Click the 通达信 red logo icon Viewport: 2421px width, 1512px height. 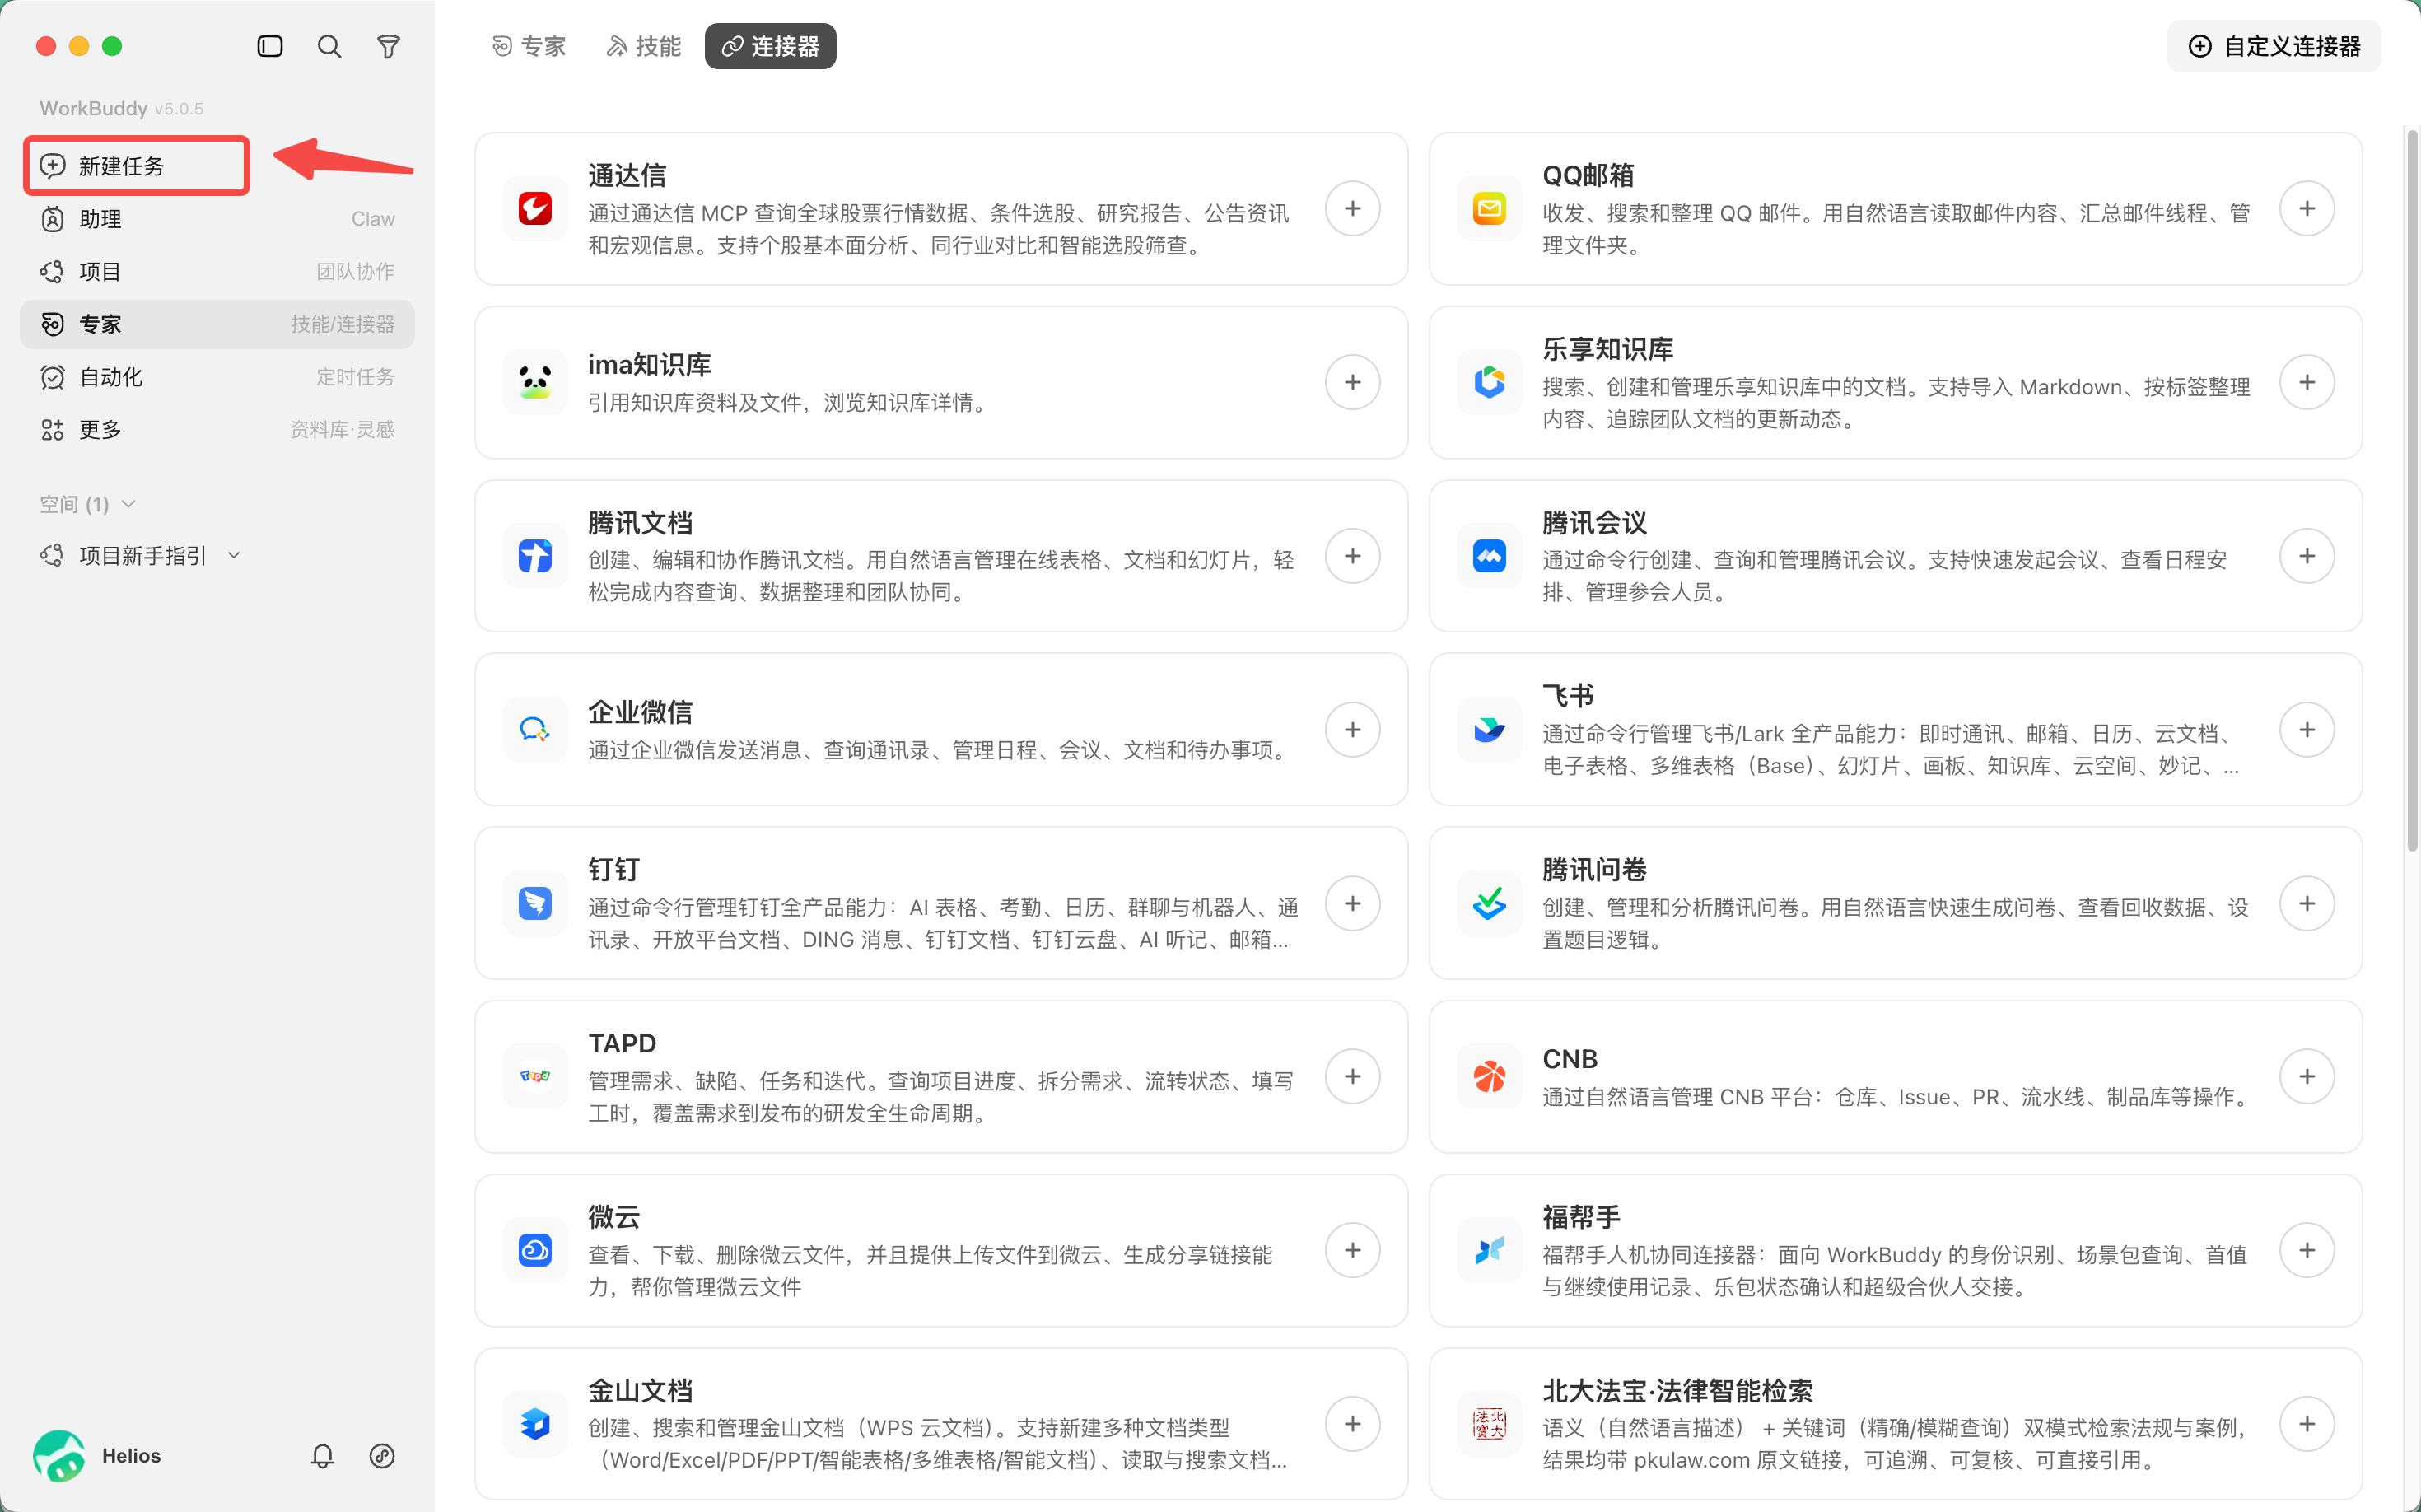coord(535,208)
